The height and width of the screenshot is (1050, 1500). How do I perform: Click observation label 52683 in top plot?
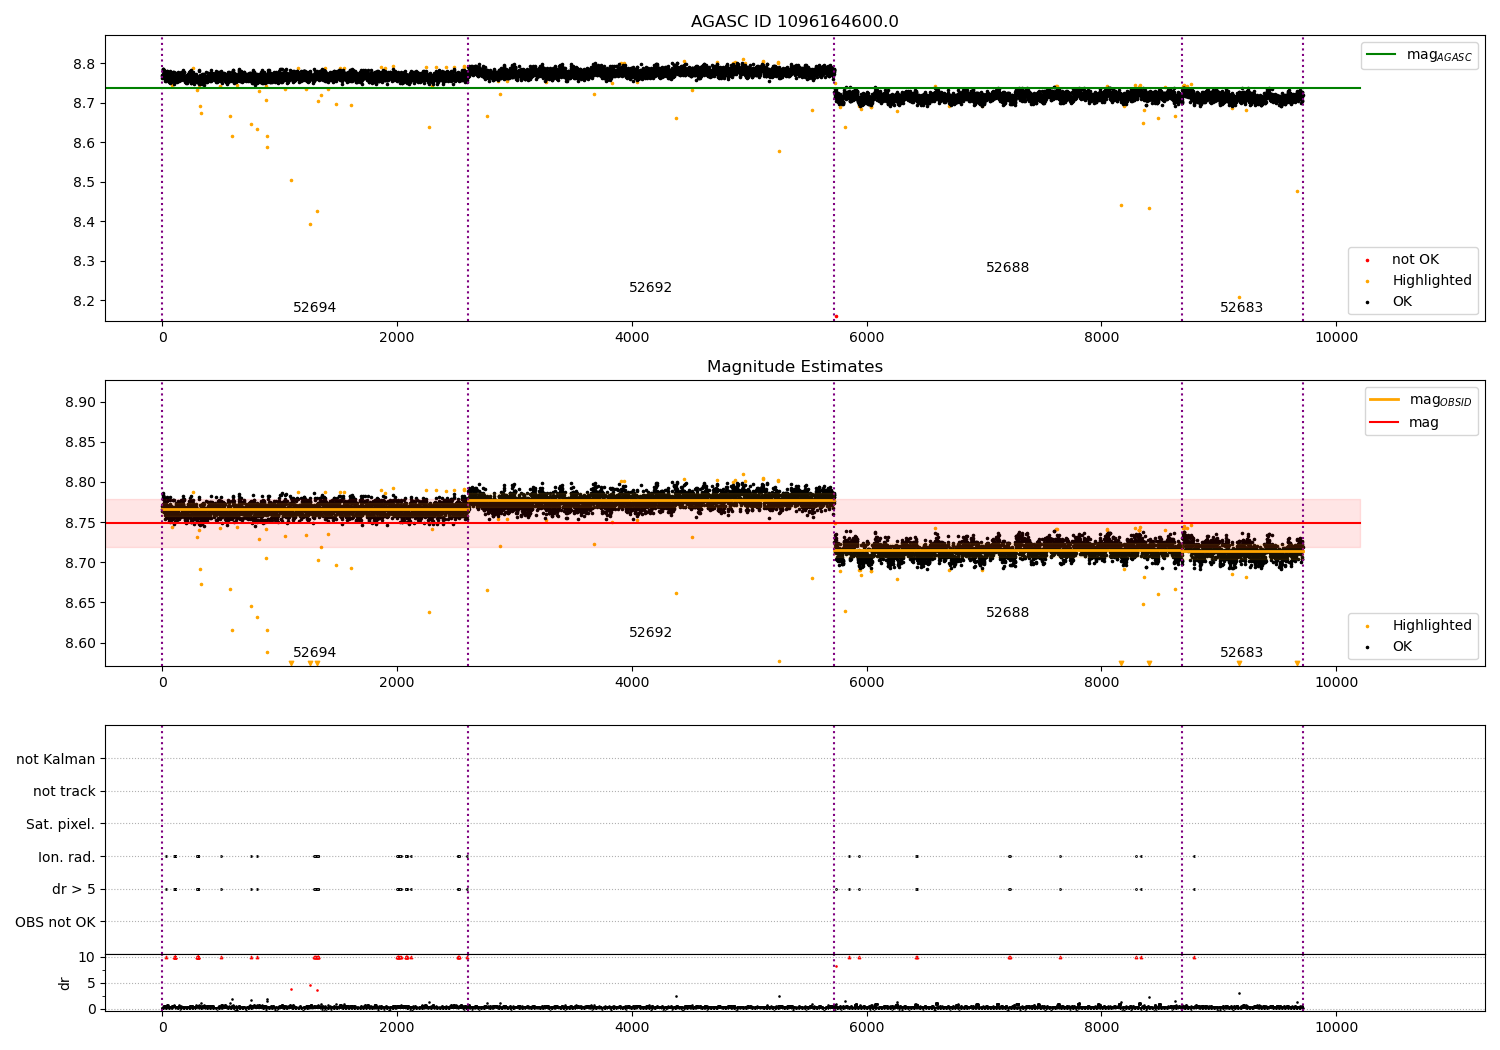tap(1241, 308)
